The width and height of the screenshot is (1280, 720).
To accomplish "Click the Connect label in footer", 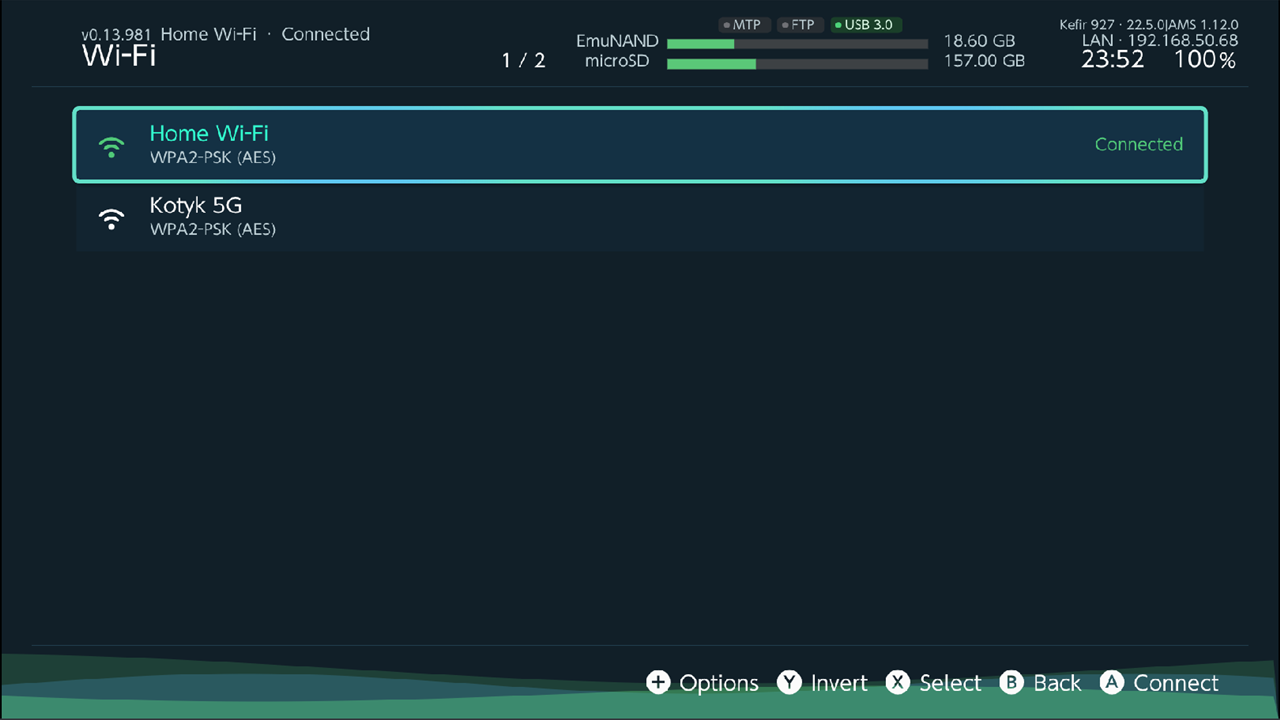I will 1176,683.
